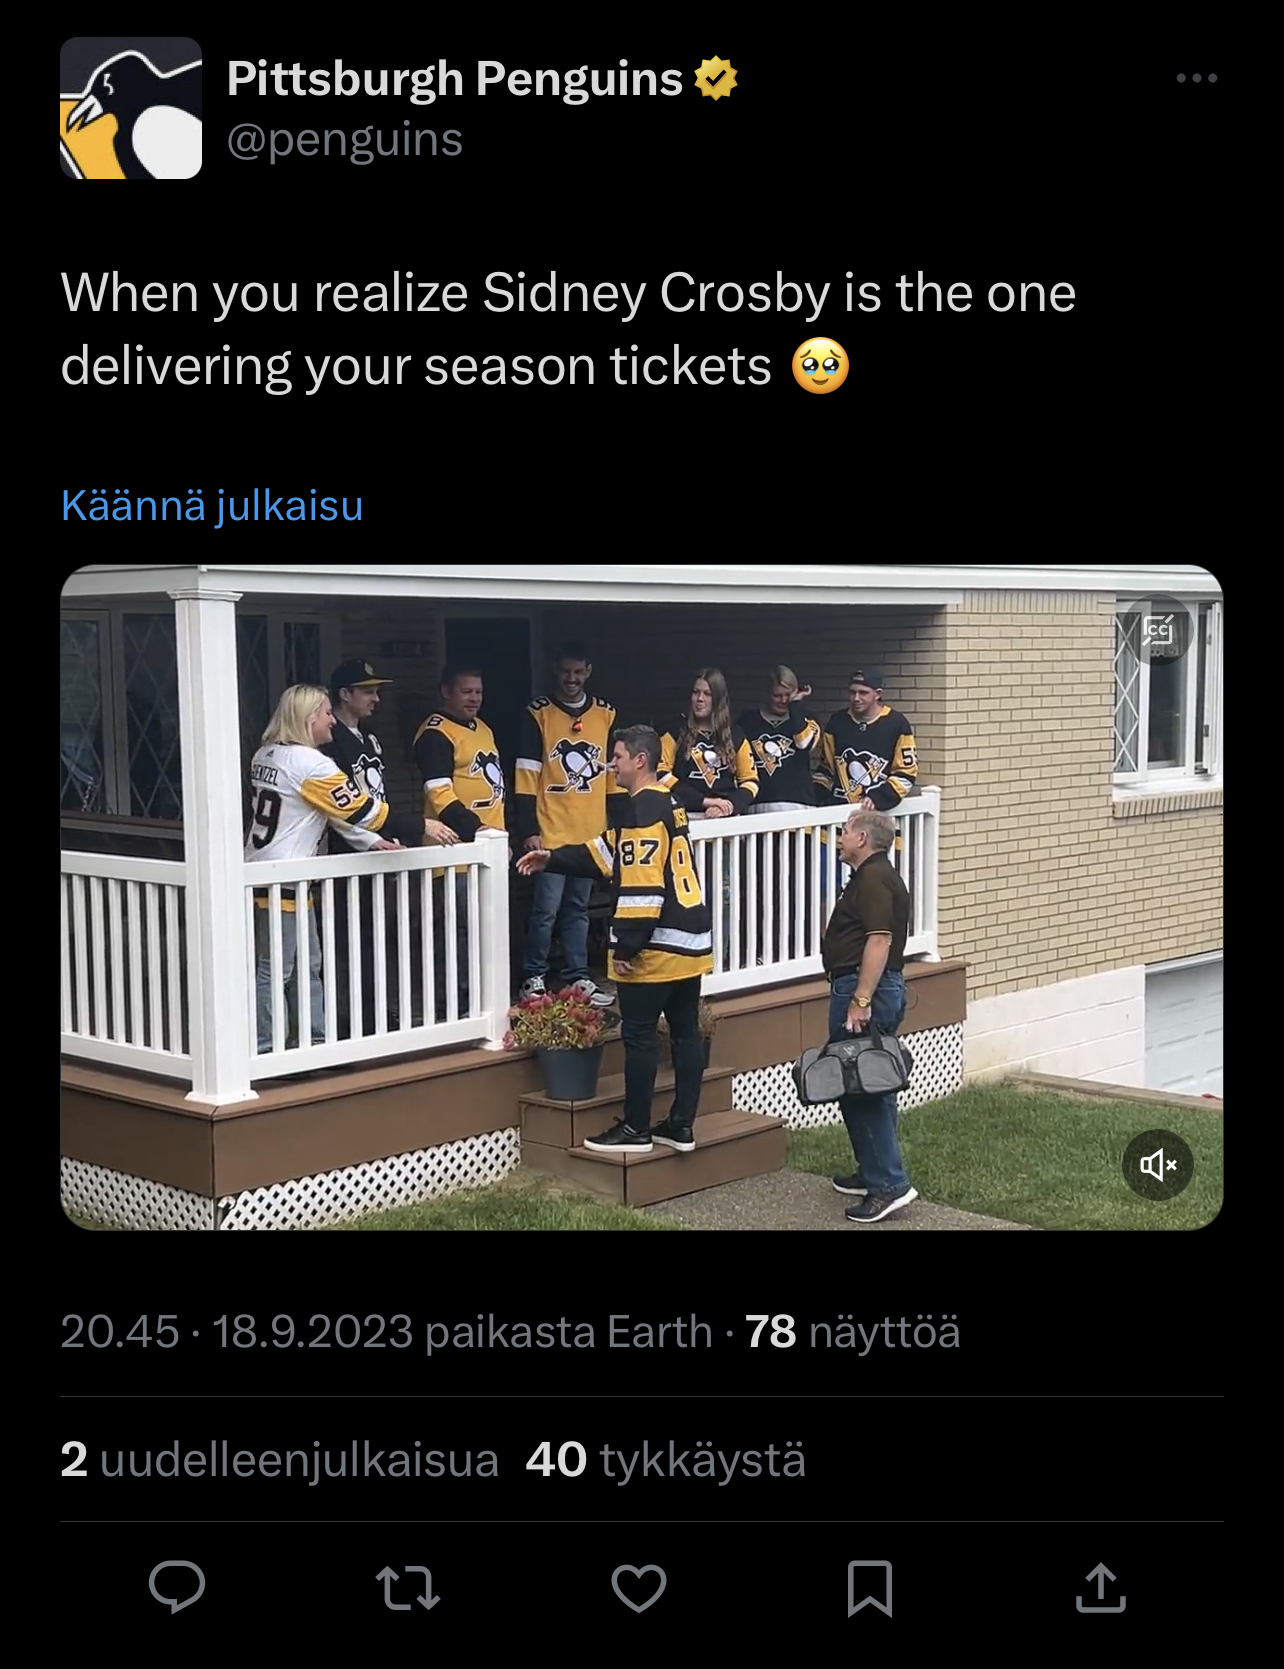The width and height of the screenshot is (1284, 1669).
Task: Click the Pittsburgh Penguins display name
Action: pyautogui.click(x=455, y=78)
